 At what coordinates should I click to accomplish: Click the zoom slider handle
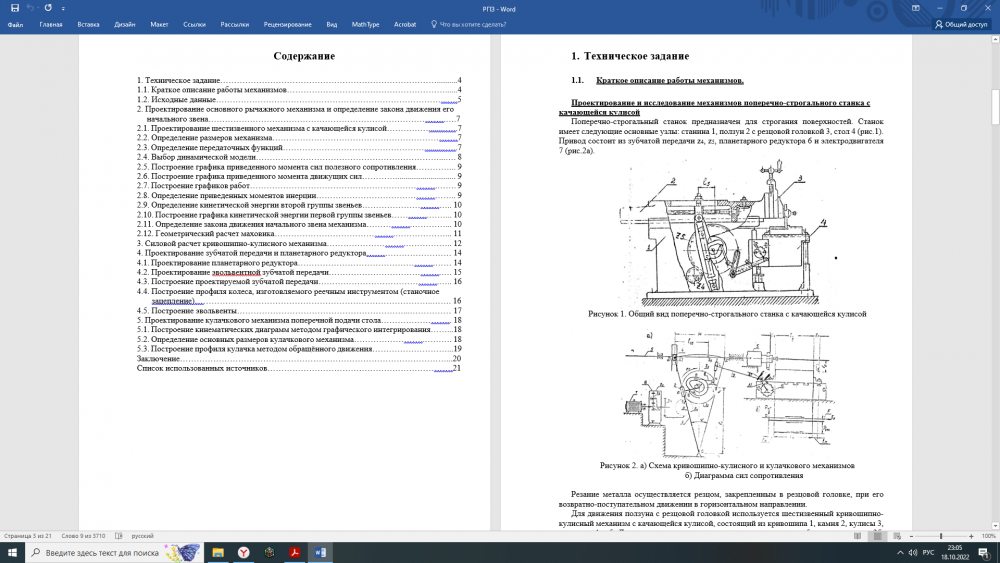(x=941, y=536)
